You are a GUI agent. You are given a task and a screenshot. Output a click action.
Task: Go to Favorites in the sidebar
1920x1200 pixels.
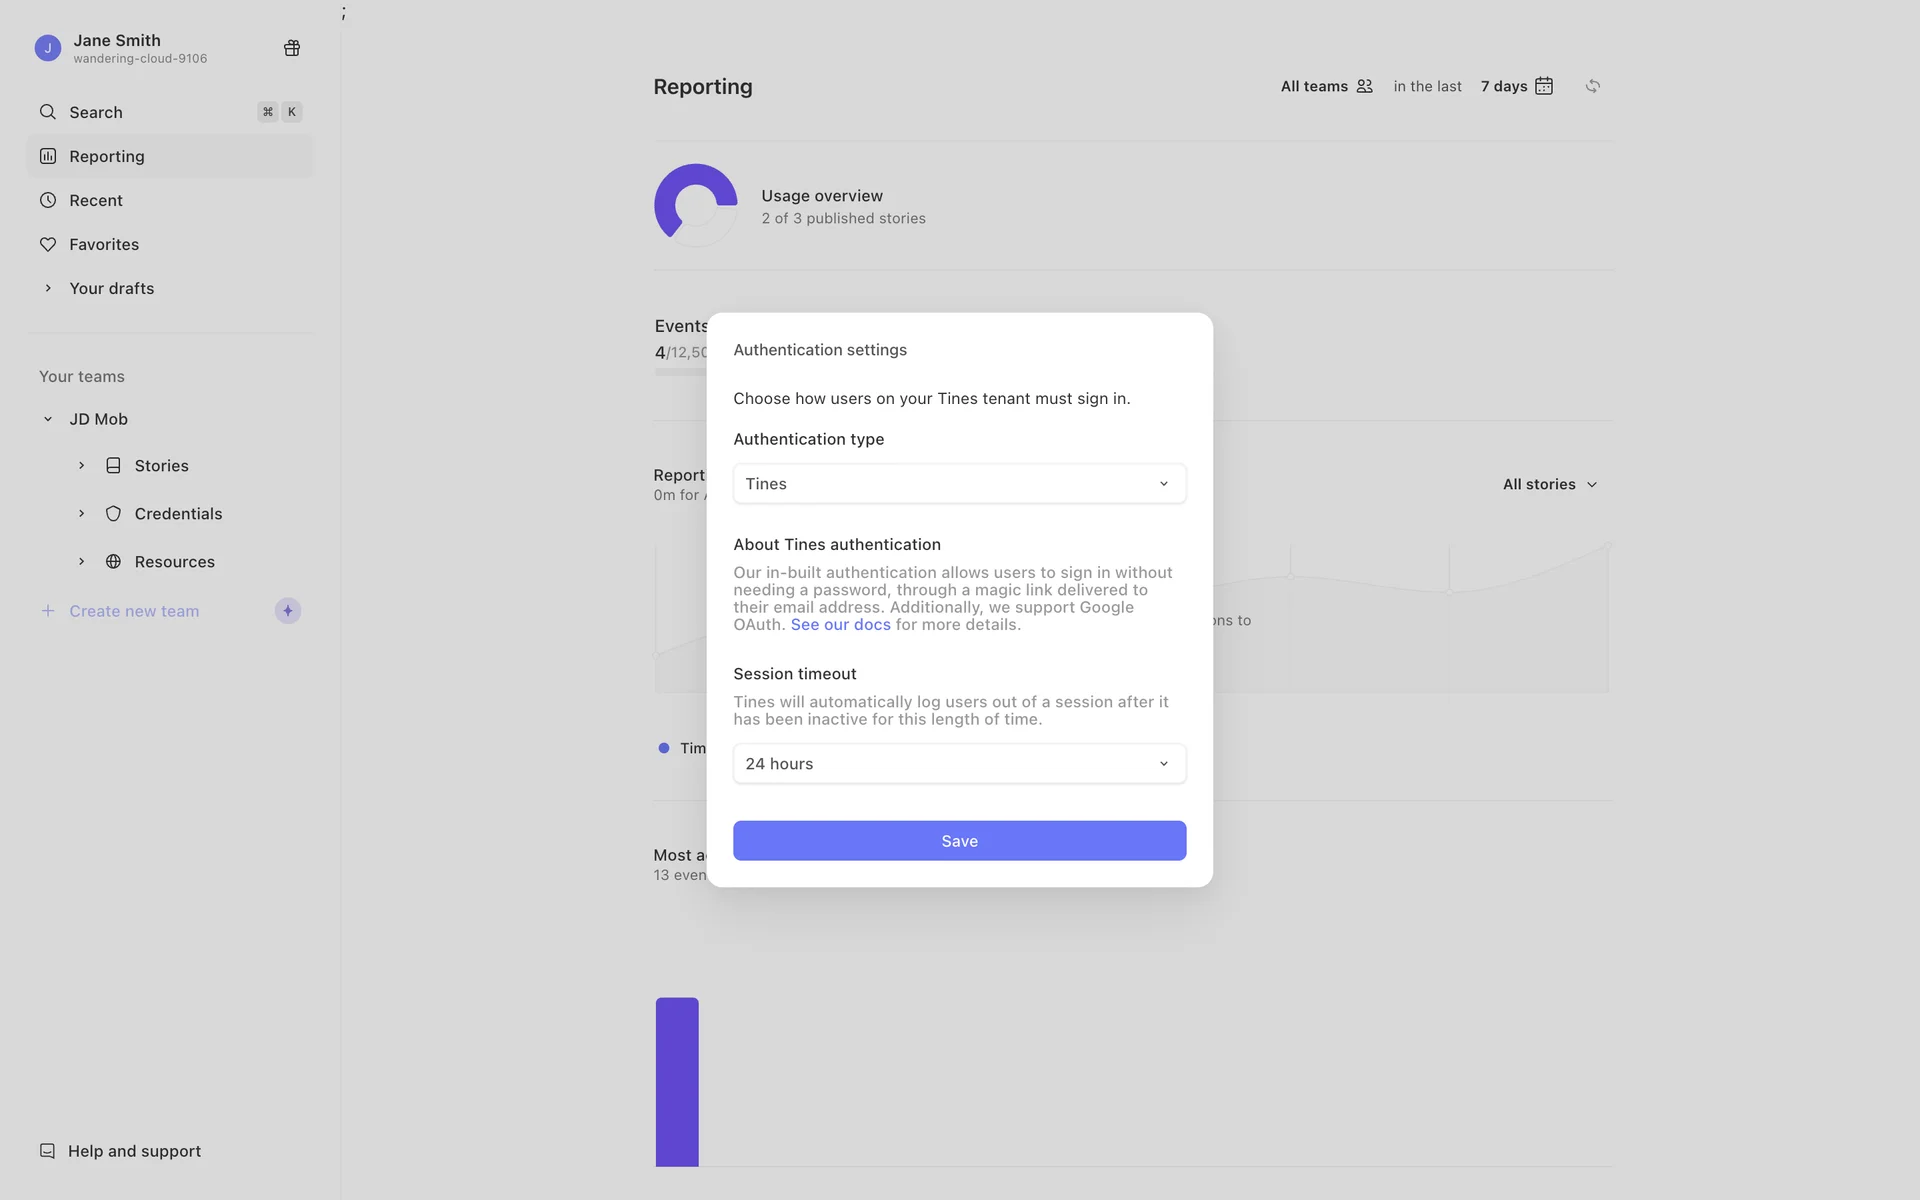pos(104,244)
